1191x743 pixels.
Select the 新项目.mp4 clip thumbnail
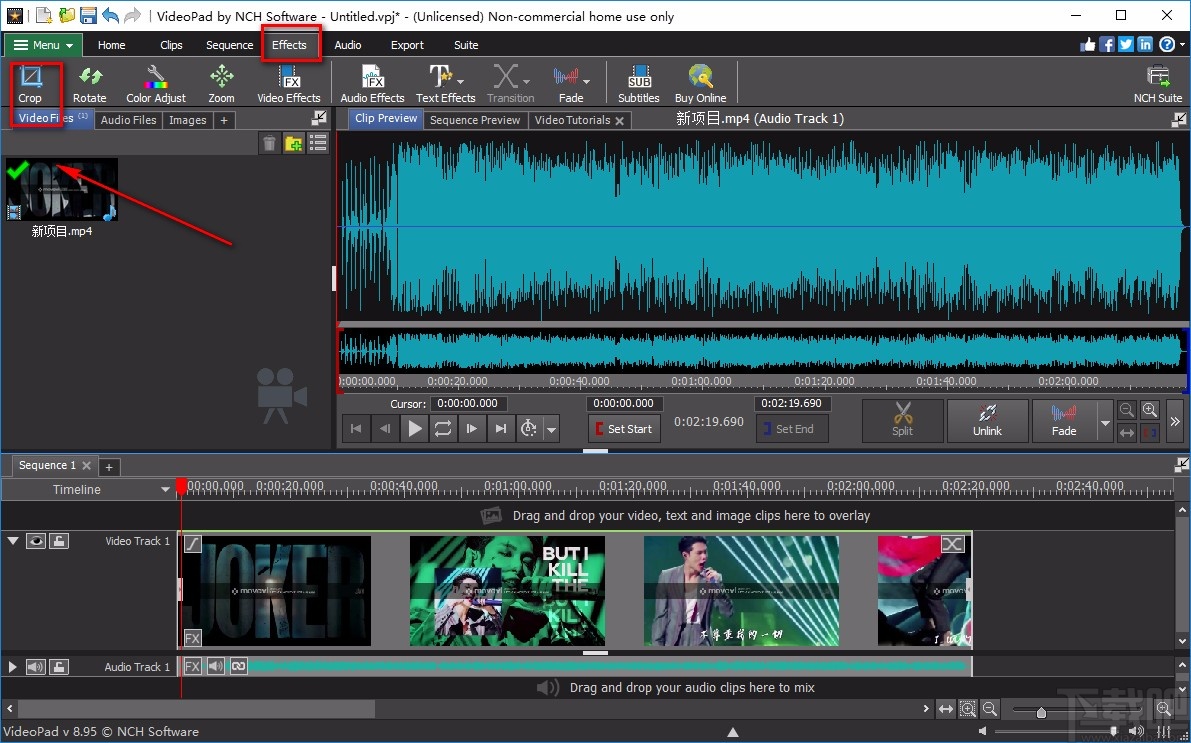tap(62, 190)
